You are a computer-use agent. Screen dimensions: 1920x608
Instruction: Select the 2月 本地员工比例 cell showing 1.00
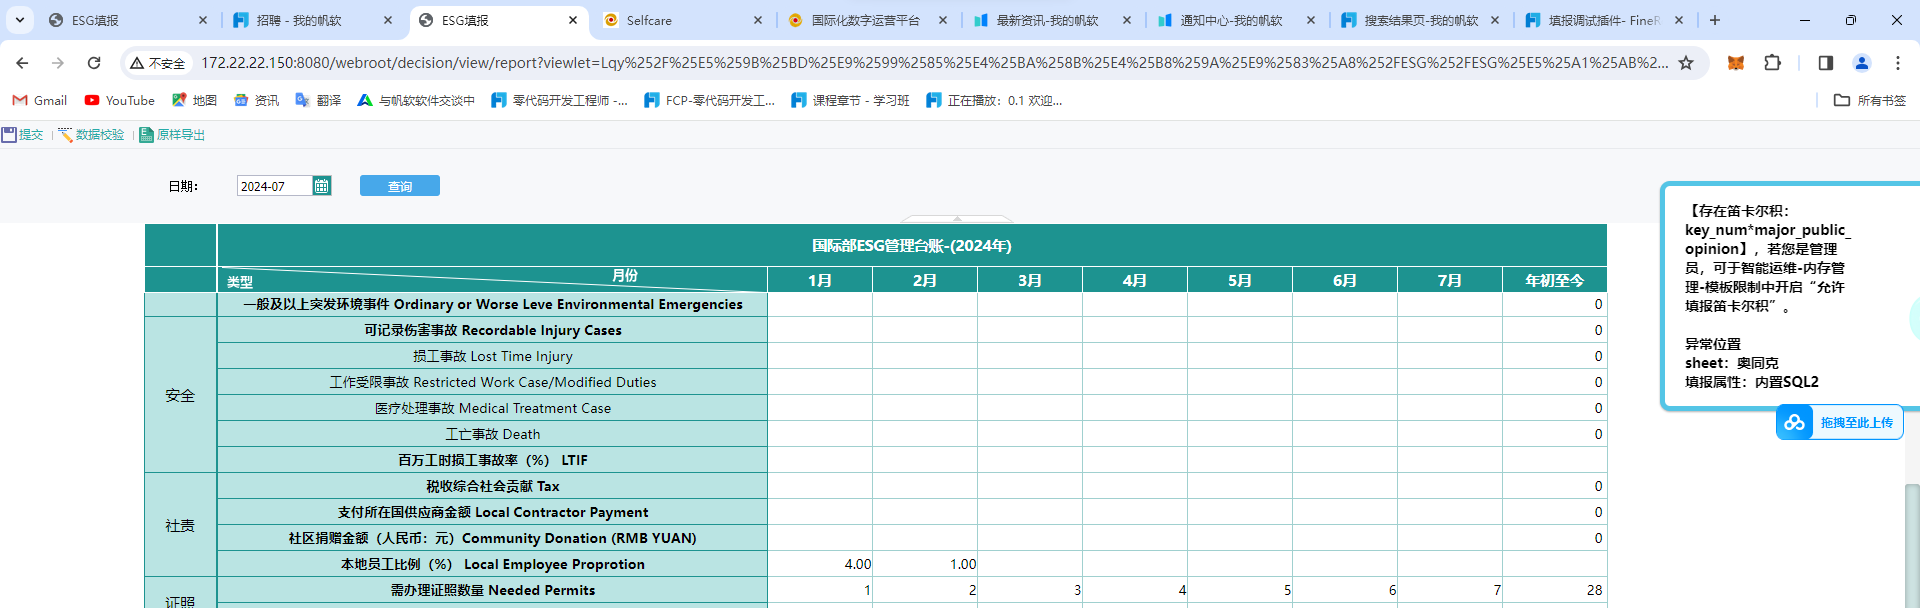tap(925, 564)
